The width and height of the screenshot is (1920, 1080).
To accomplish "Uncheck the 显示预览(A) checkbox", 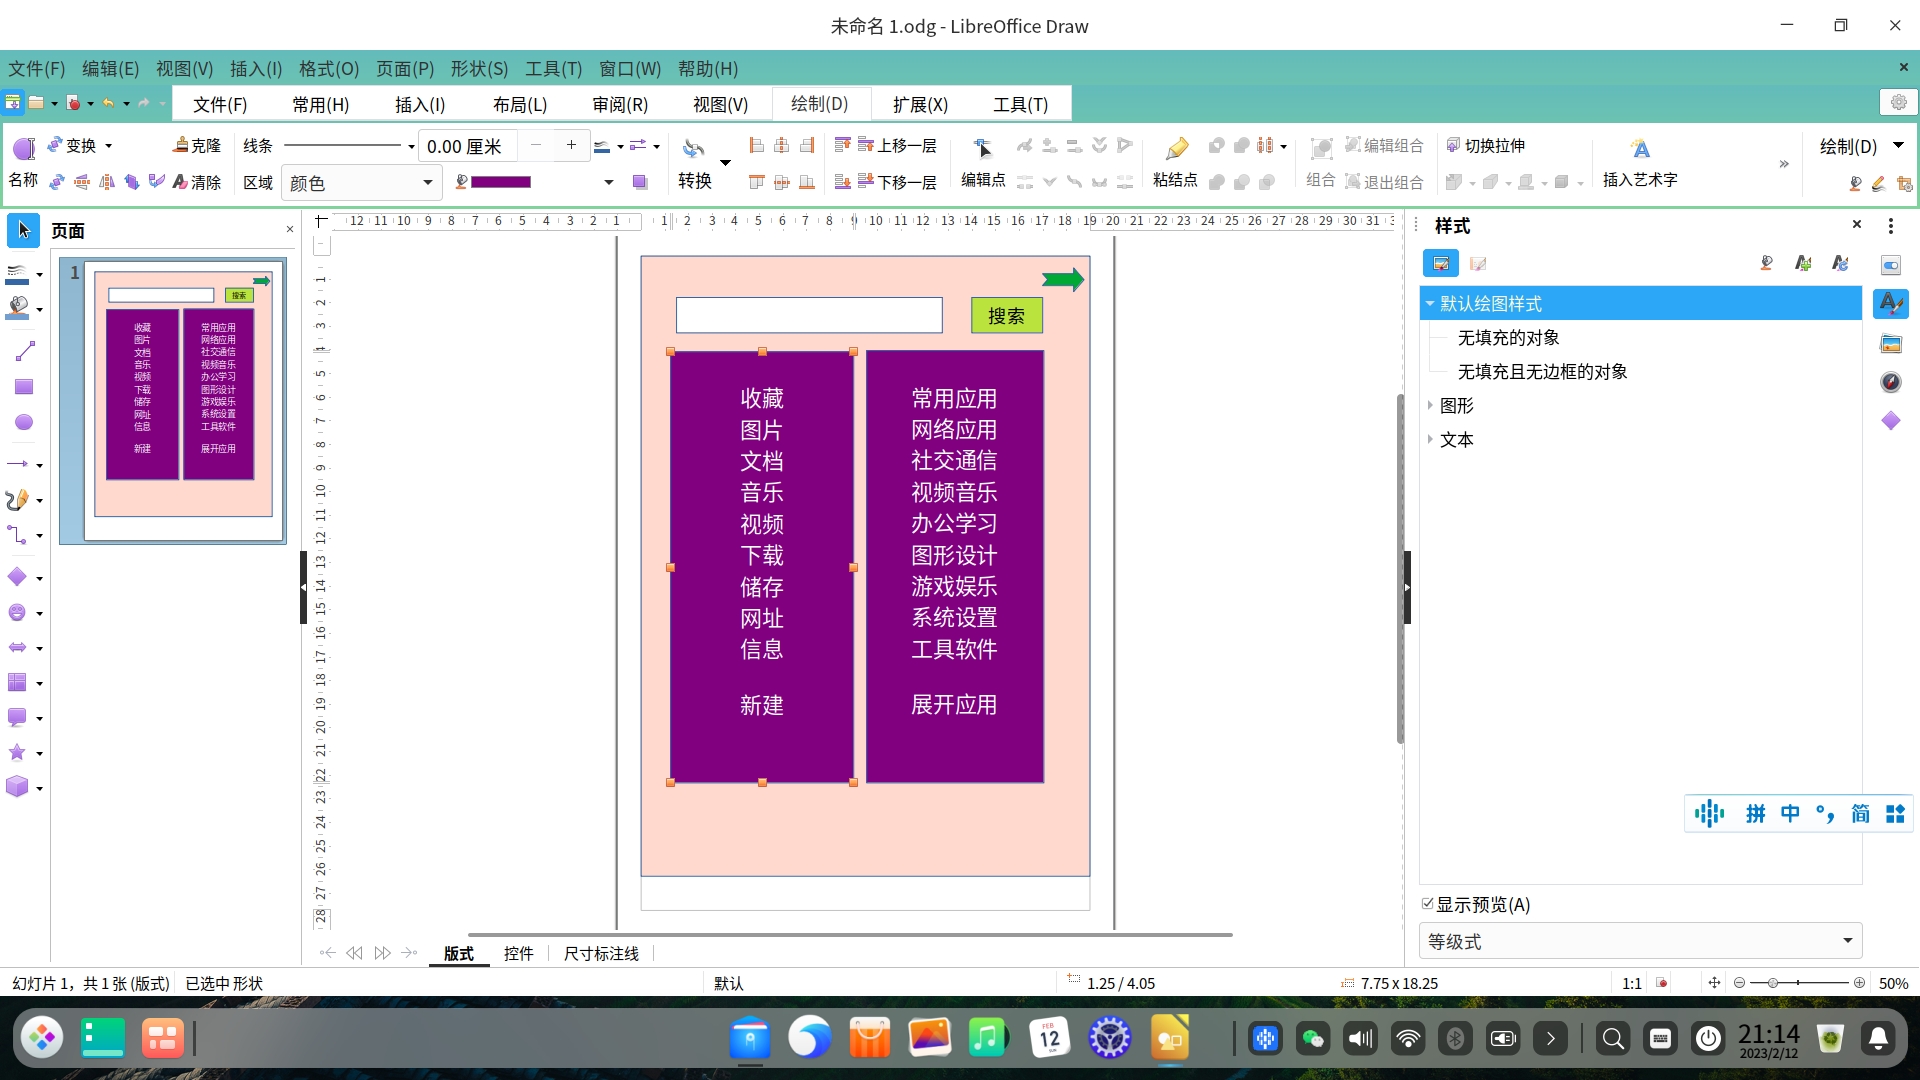I will tap(1429, 904).
